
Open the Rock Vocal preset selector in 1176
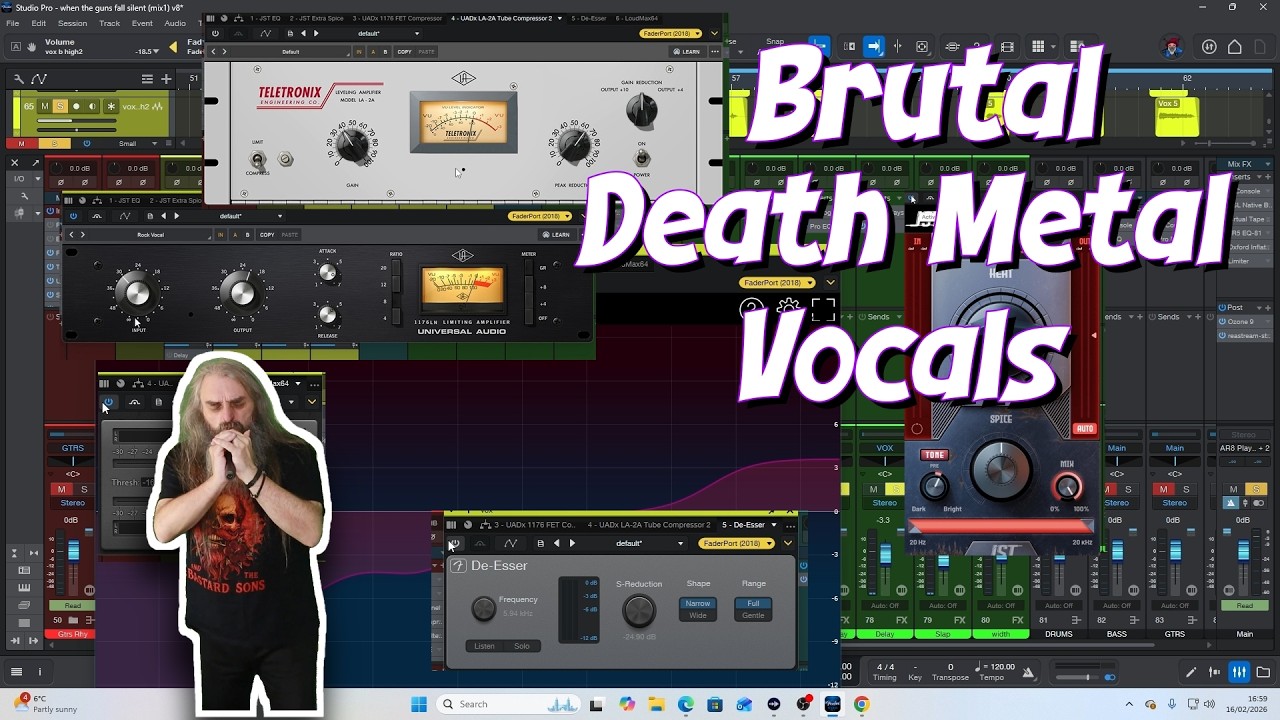pyautogui.click(x=150, y=235)
